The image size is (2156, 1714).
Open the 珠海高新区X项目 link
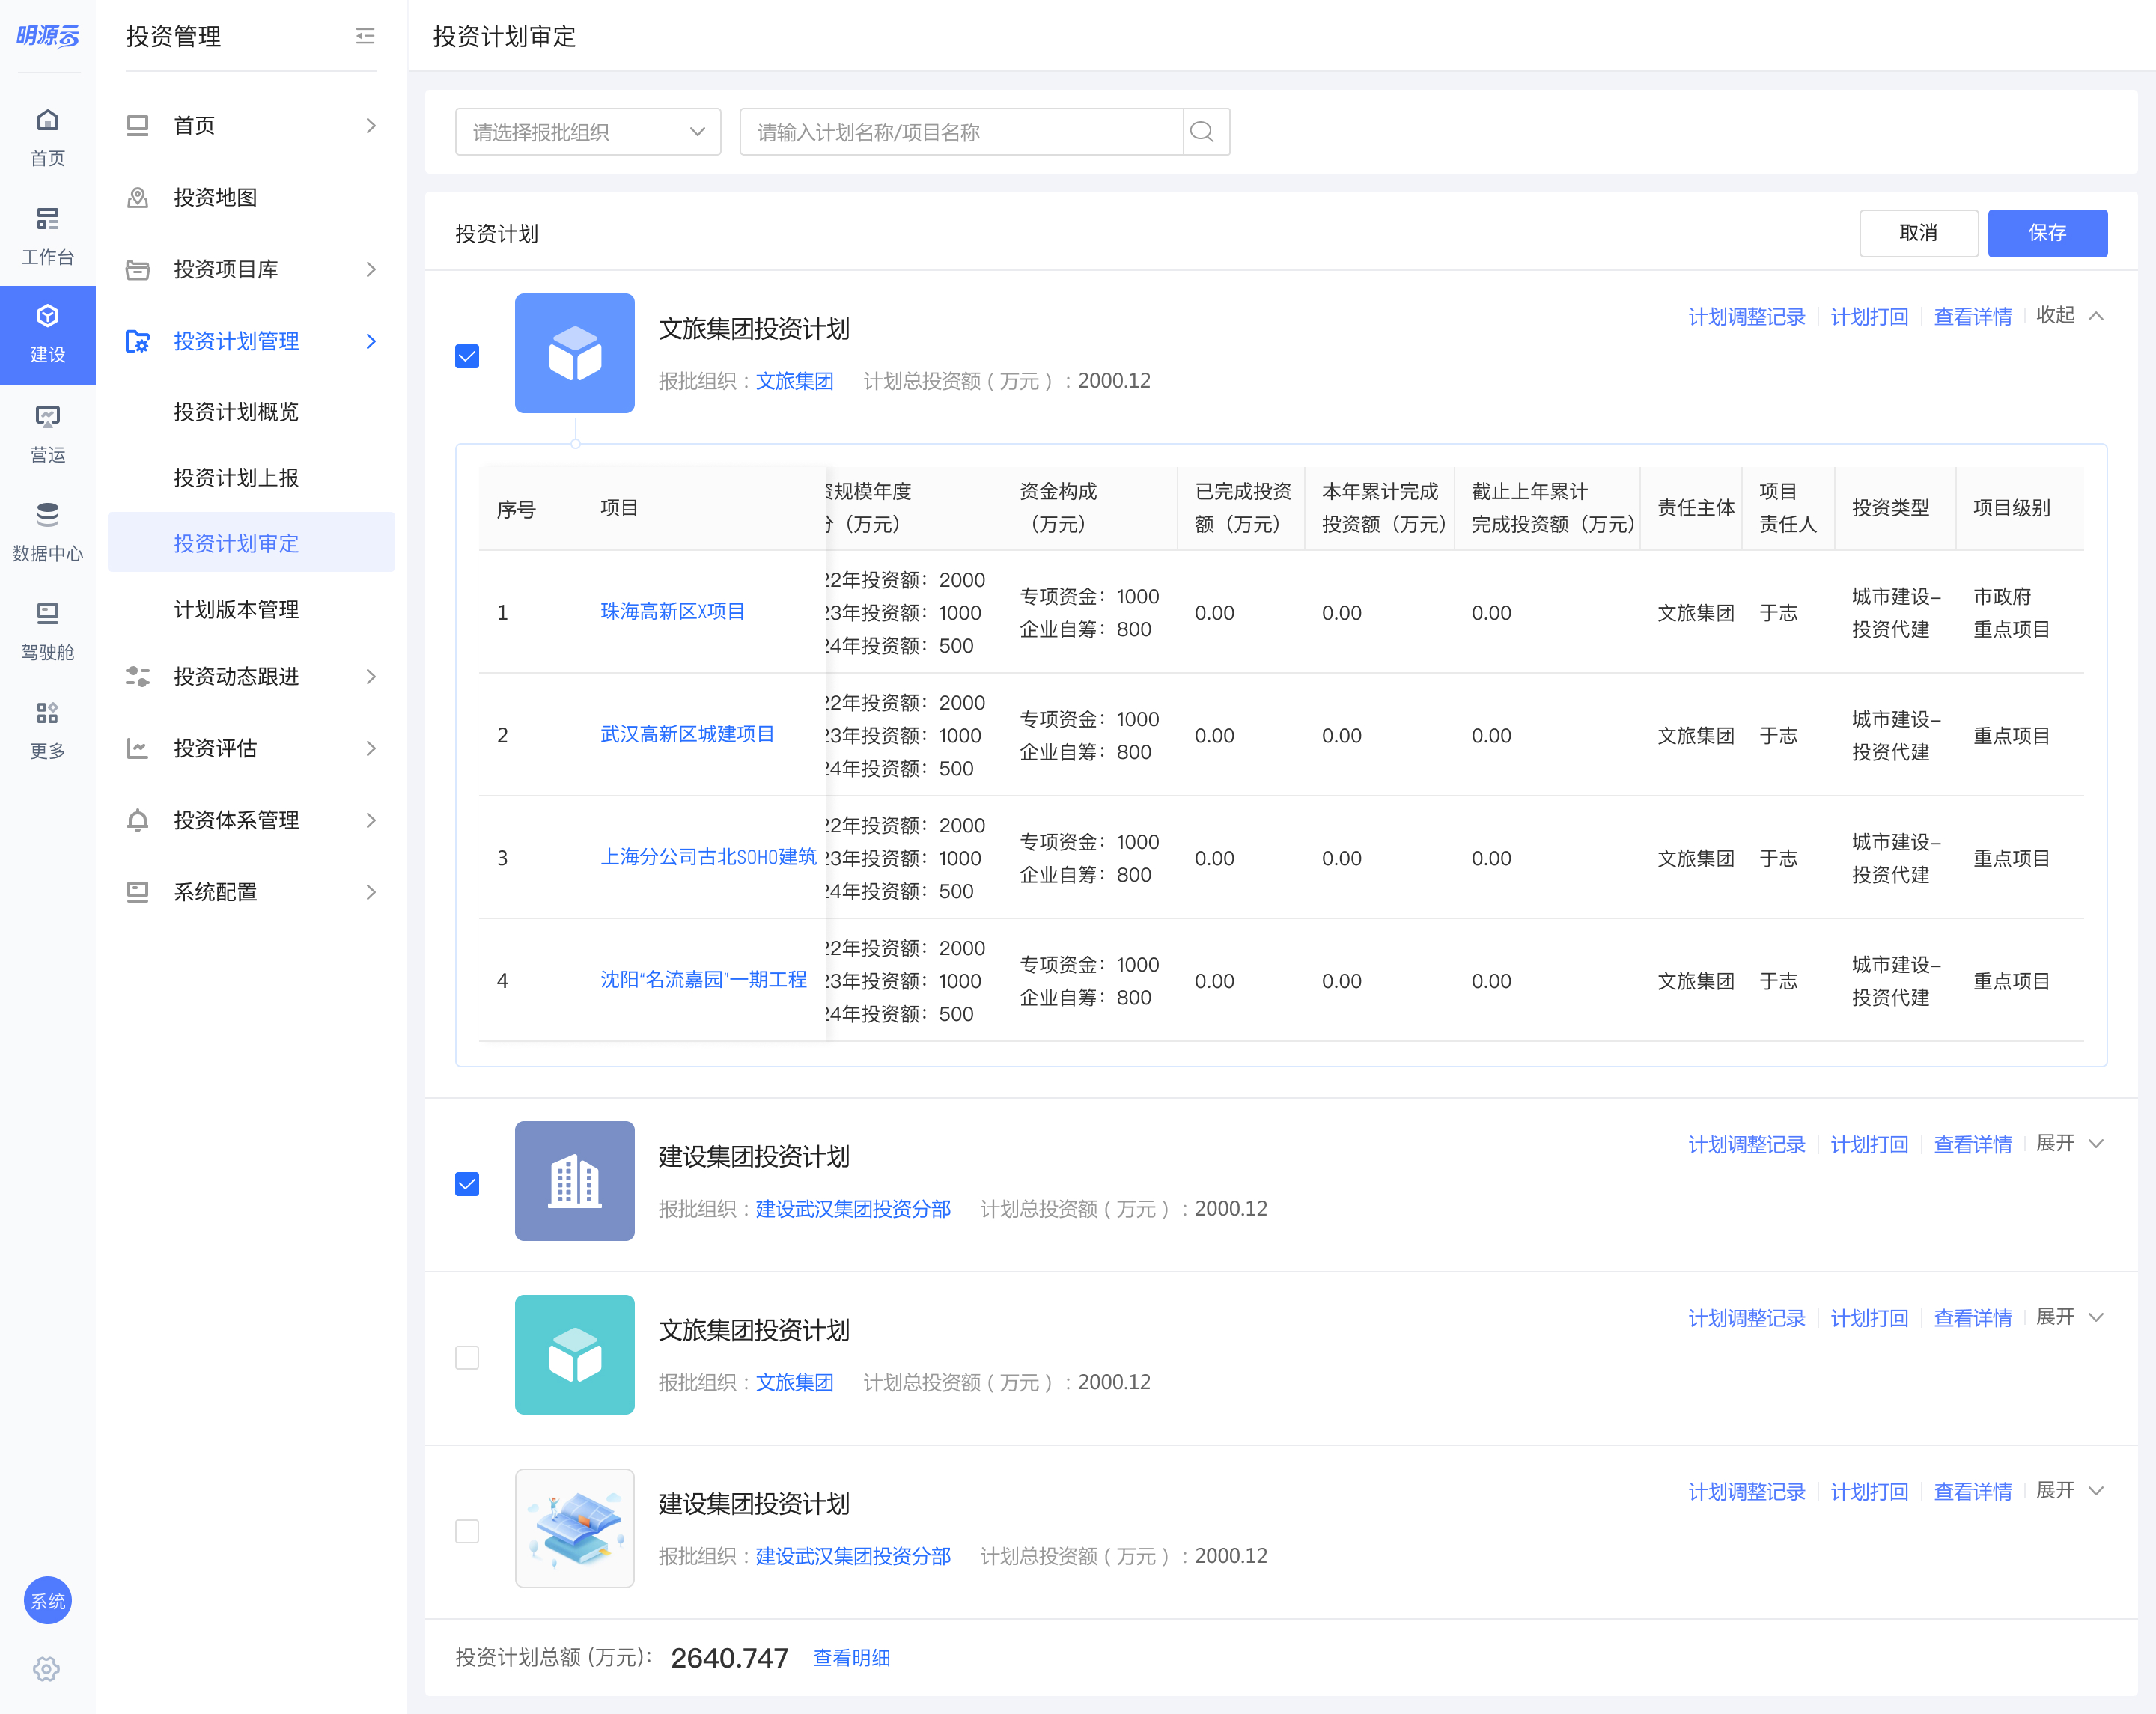coord(672,611)
